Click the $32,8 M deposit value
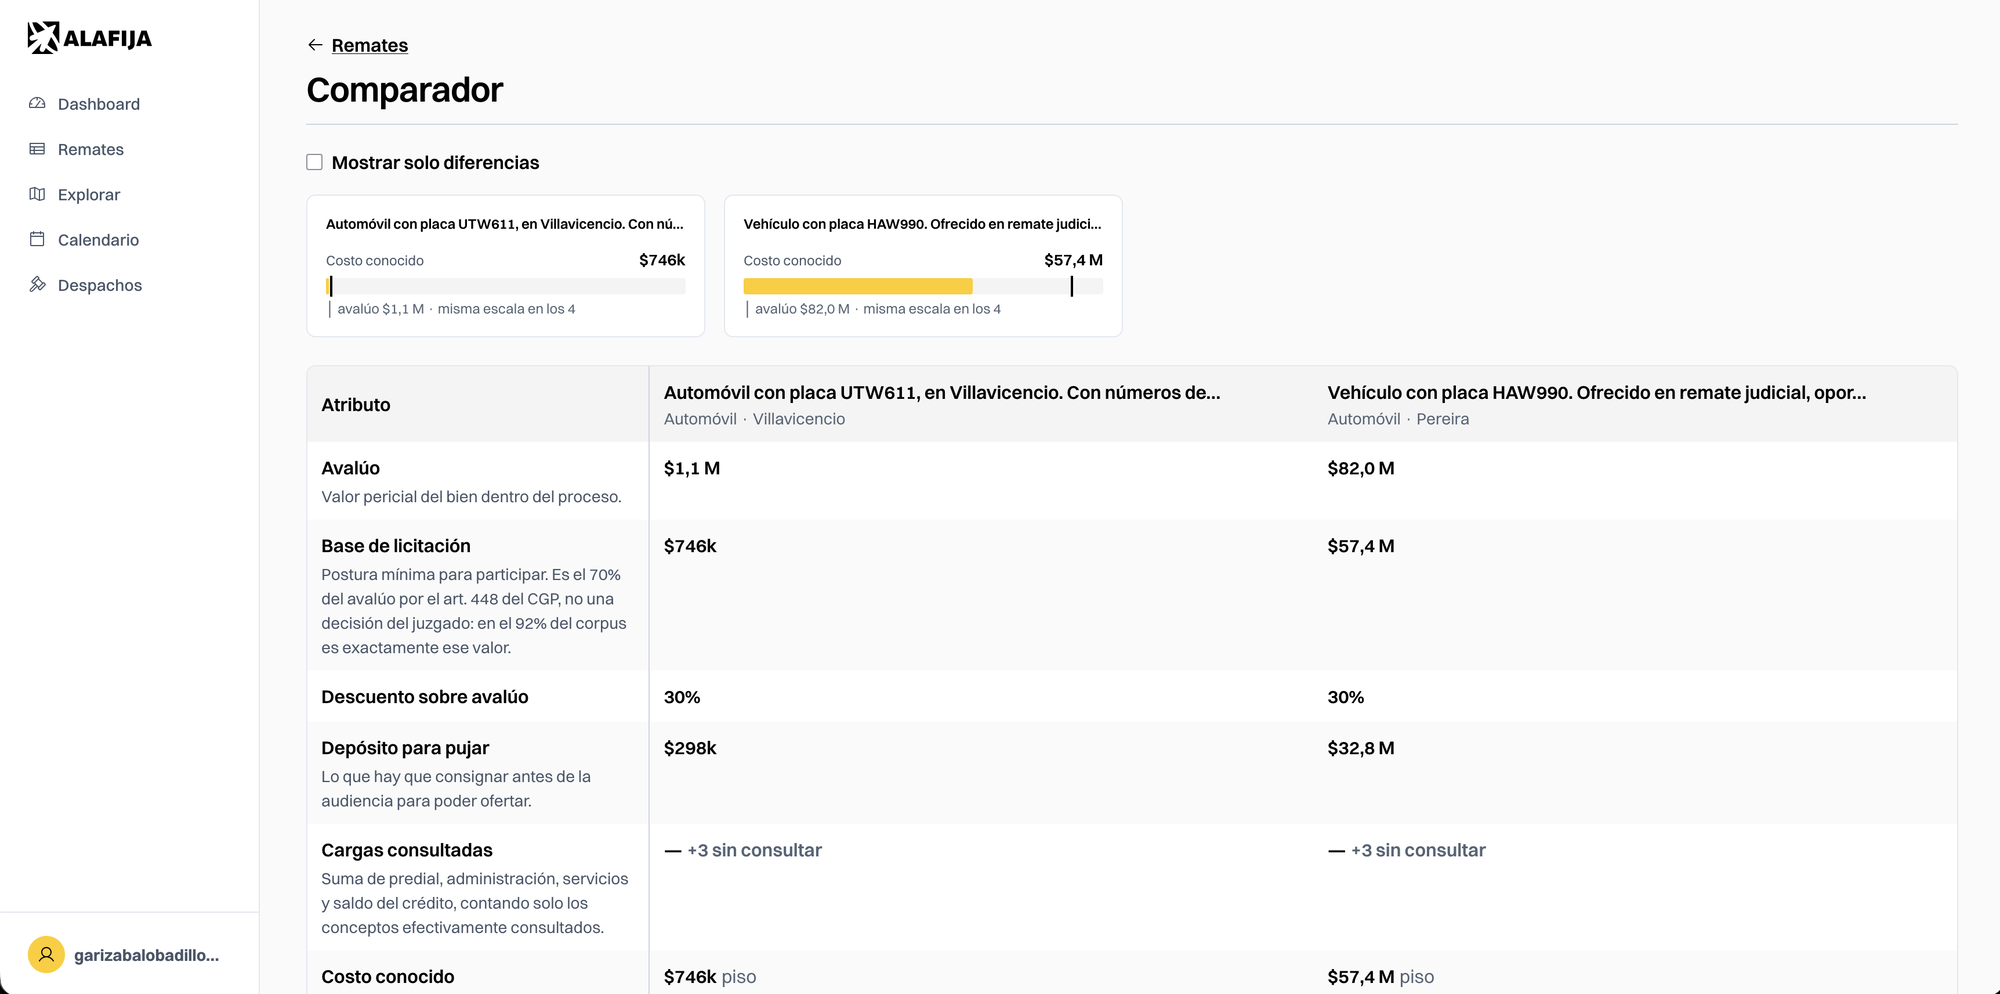The width and height of the screenshot is (2000, 994). coord(1361,748)
